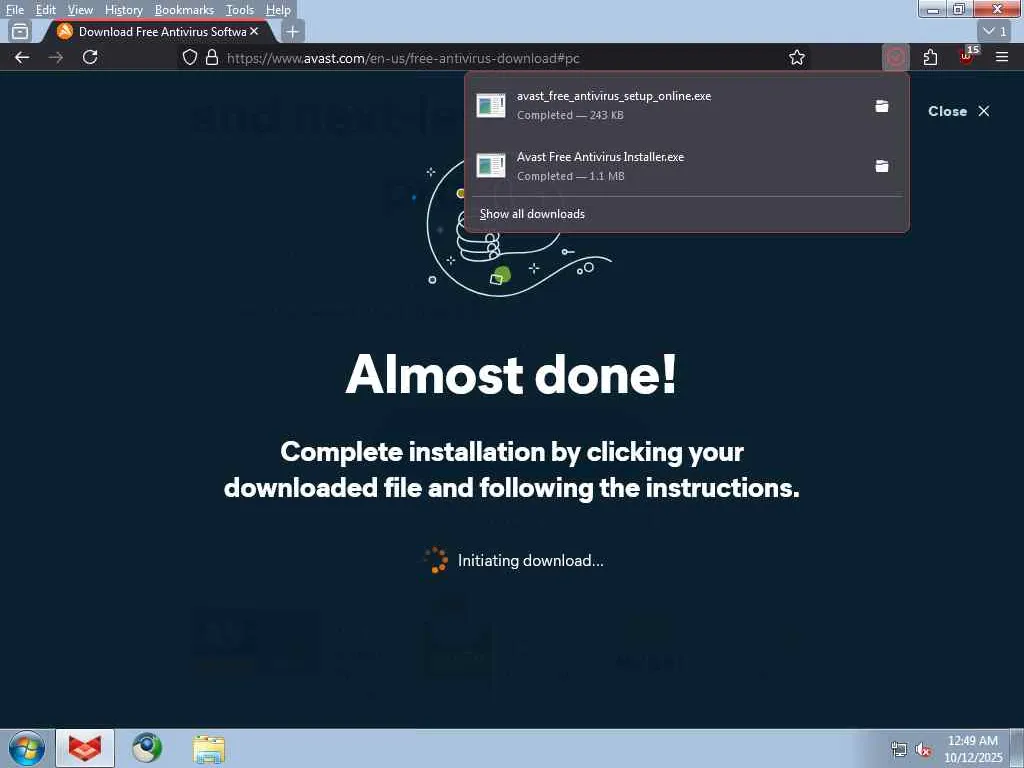The height and width of the screenshot is (768, 1024).
Task: Click avast_free_antivirus_setup_online.exe file icon
Action: (x=490, y=105)
